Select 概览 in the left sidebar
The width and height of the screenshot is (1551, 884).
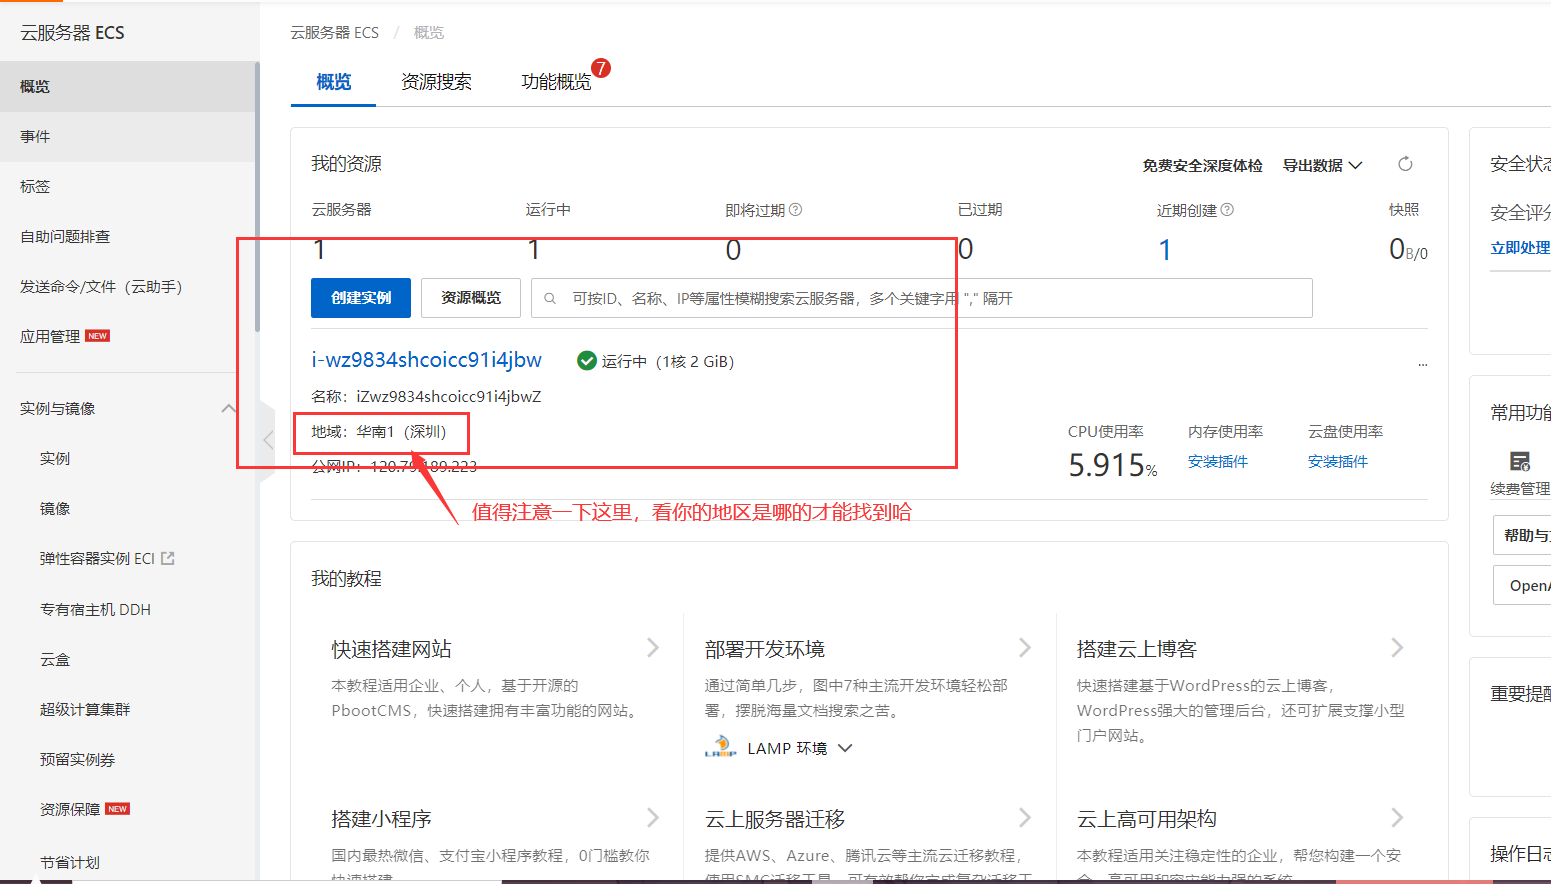[128, 87]
